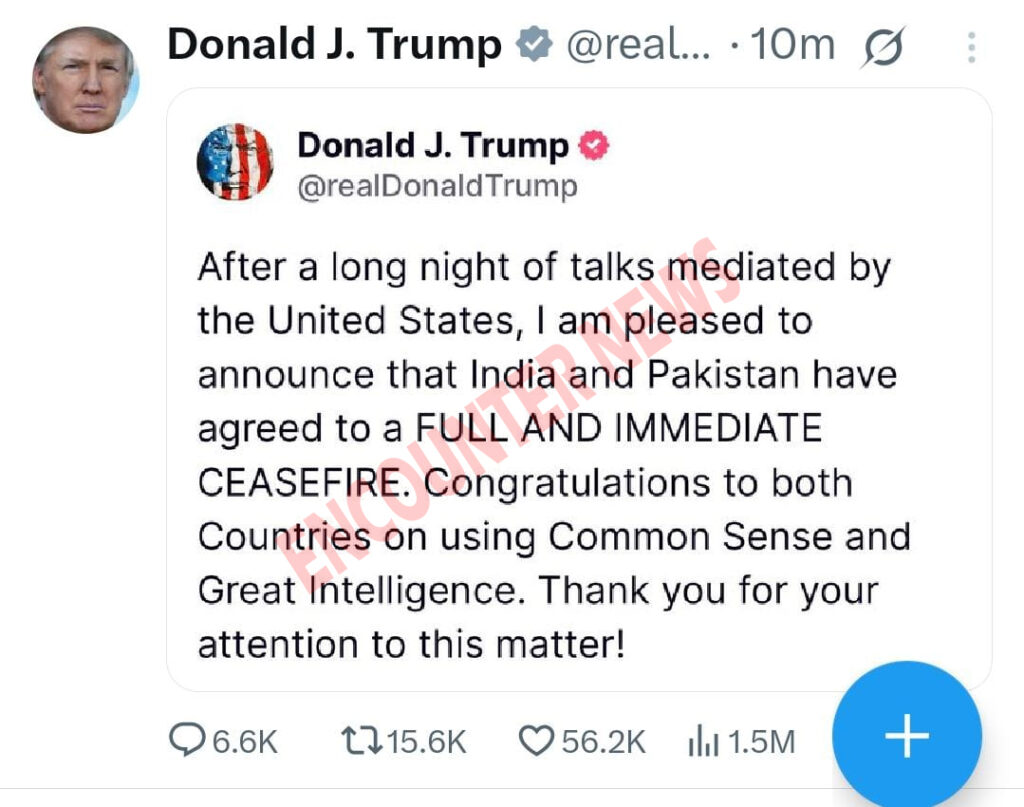1024x807 pixels.
Task: Click the Donald J. Trump name inside the quoted post
Action: click(x=433, y=146)
